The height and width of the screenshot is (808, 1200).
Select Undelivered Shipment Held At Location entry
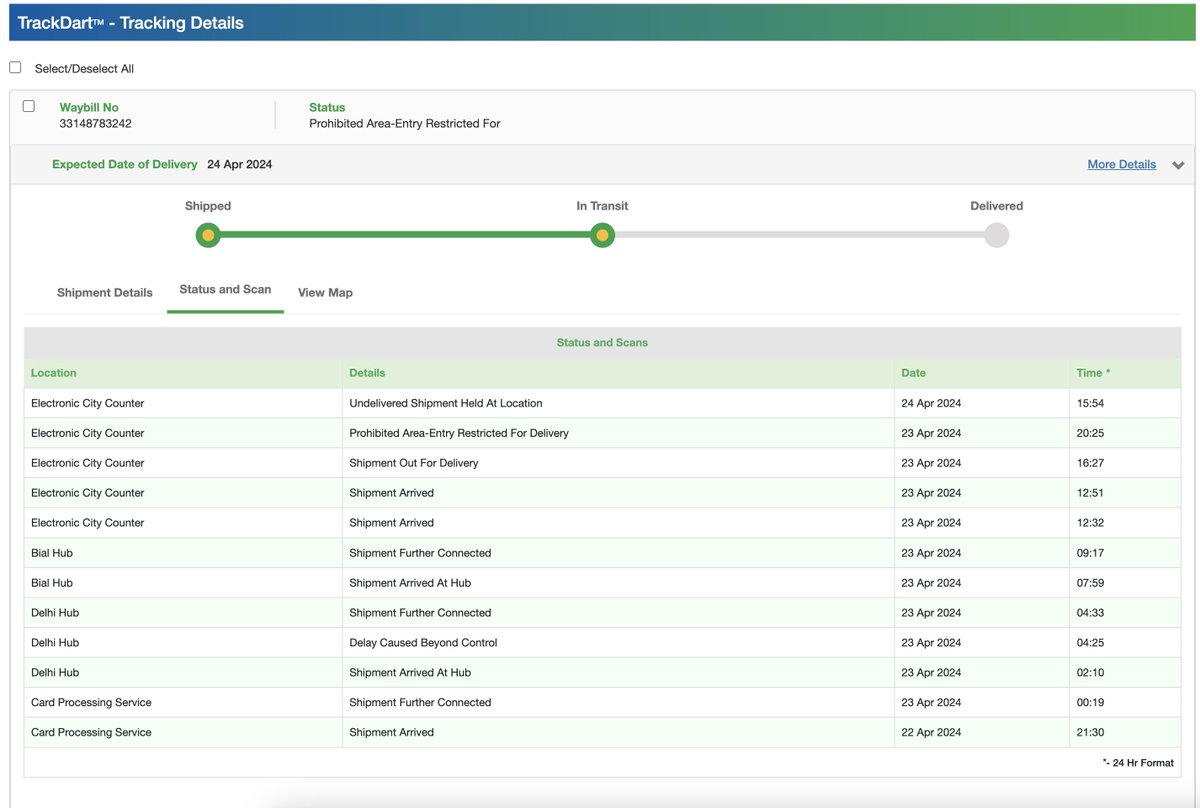tap(446, 403)
